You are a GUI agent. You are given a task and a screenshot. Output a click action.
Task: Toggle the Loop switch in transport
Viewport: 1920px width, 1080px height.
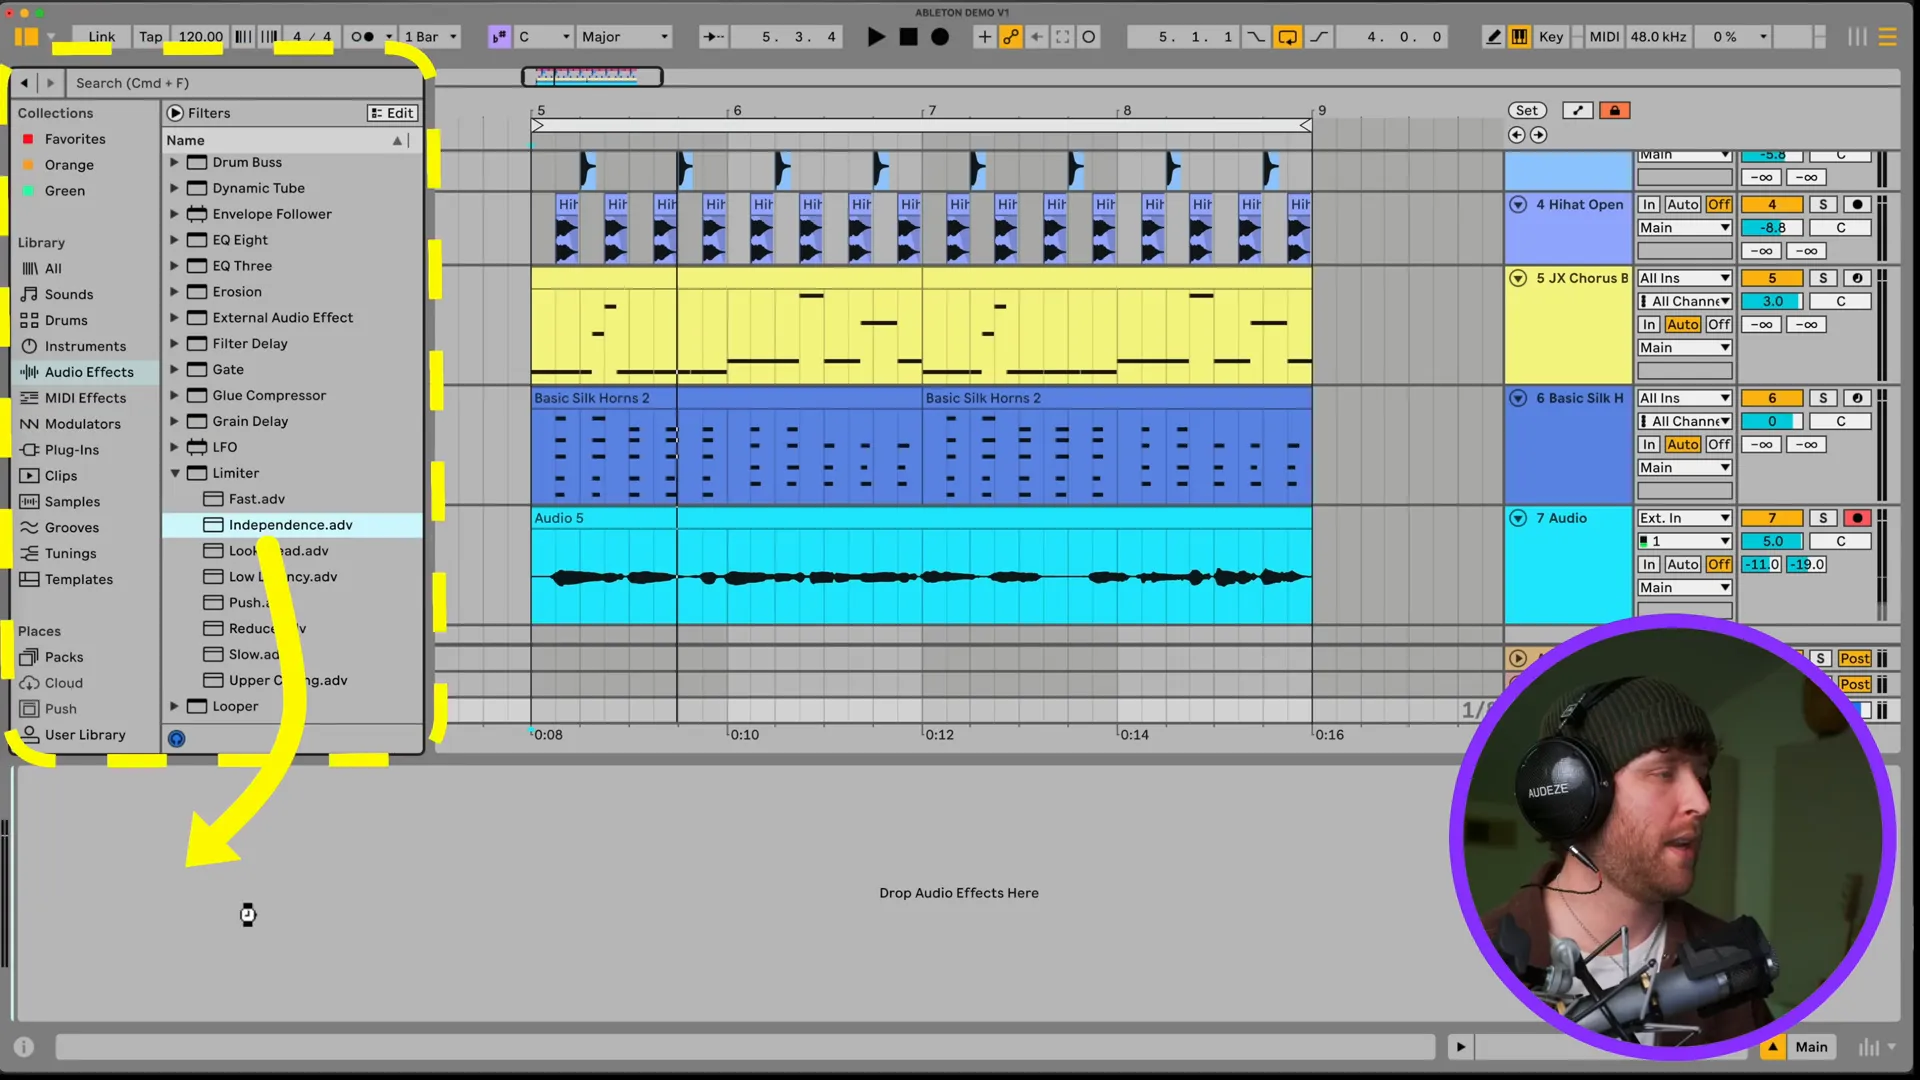(1287, 37)
